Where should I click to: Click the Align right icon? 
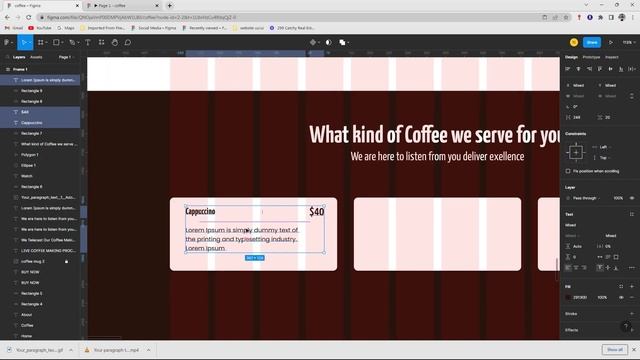point(589,69)
